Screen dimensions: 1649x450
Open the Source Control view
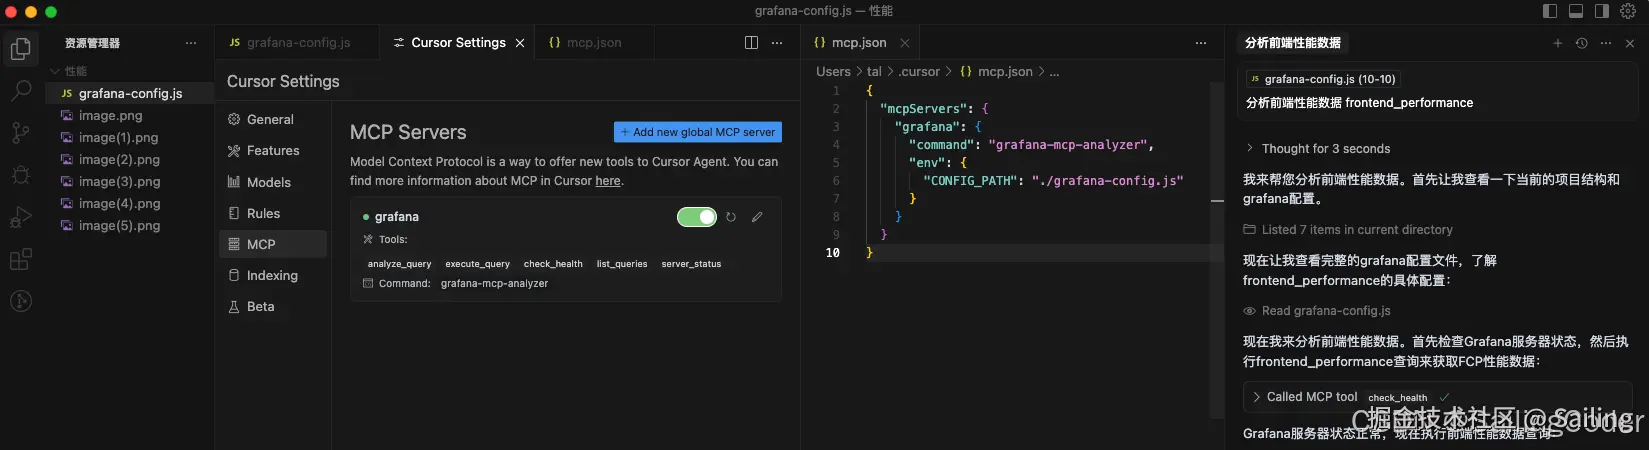pyautogui.click(x=20, y=132)
